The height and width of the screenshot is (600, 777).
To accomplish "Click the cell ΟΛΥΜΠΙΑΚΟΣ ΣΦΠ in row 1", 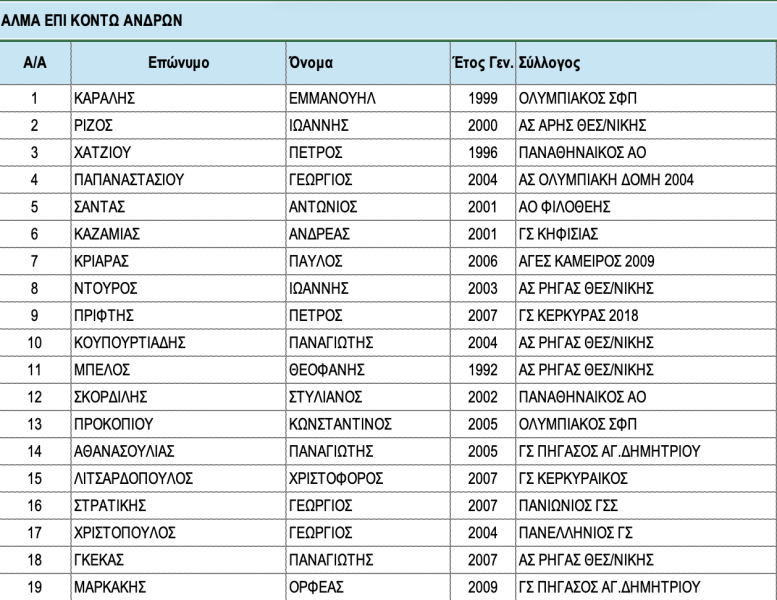I will (578, 98).
